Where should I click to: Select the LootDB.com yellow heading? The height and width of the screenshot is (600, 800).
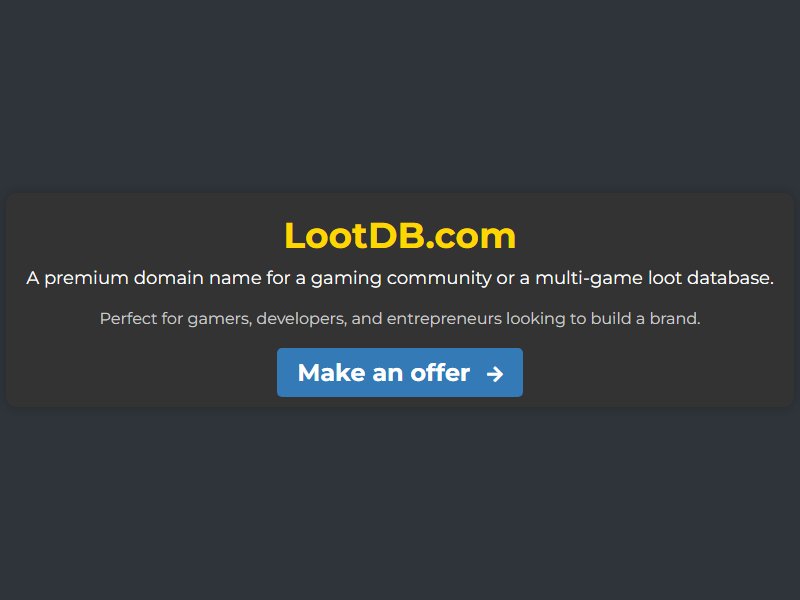(x=400, y=236)
